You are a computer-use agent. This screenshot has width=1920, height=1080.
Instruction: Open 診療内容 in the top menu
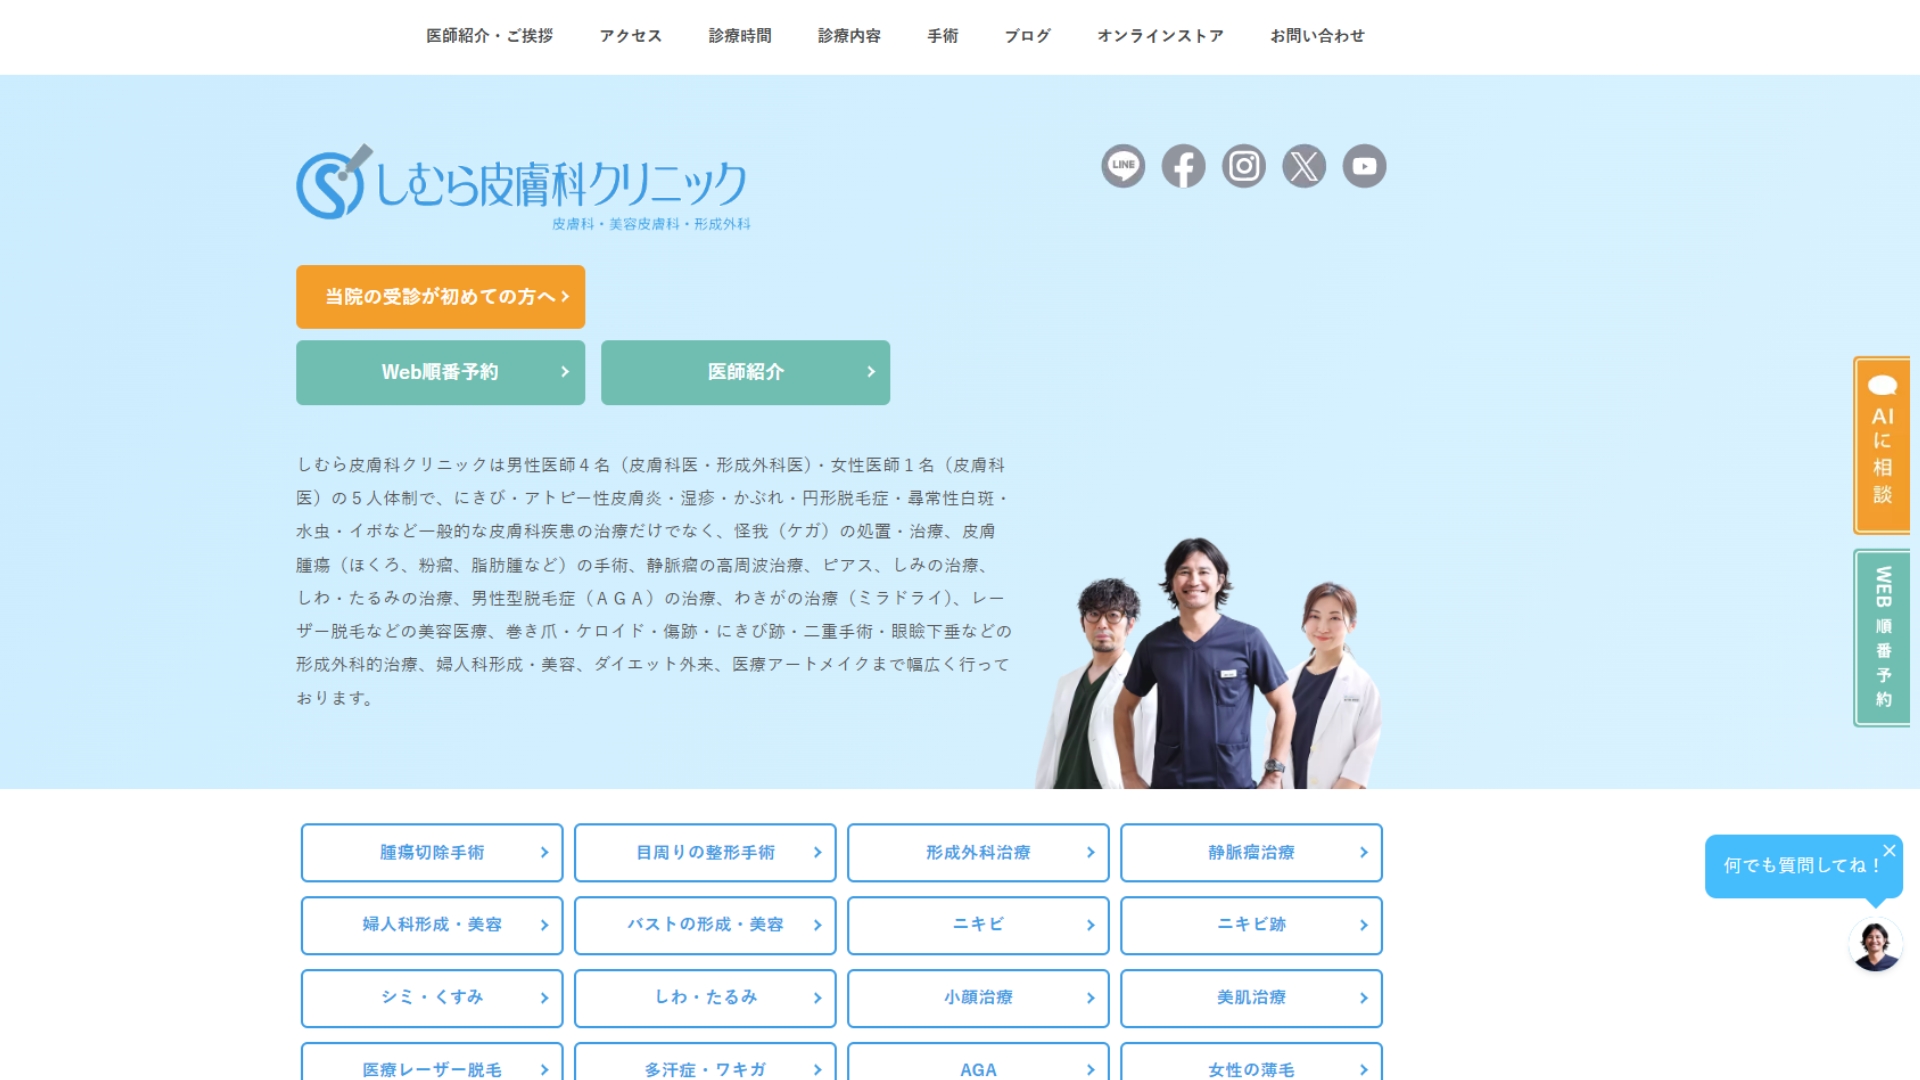849,36
